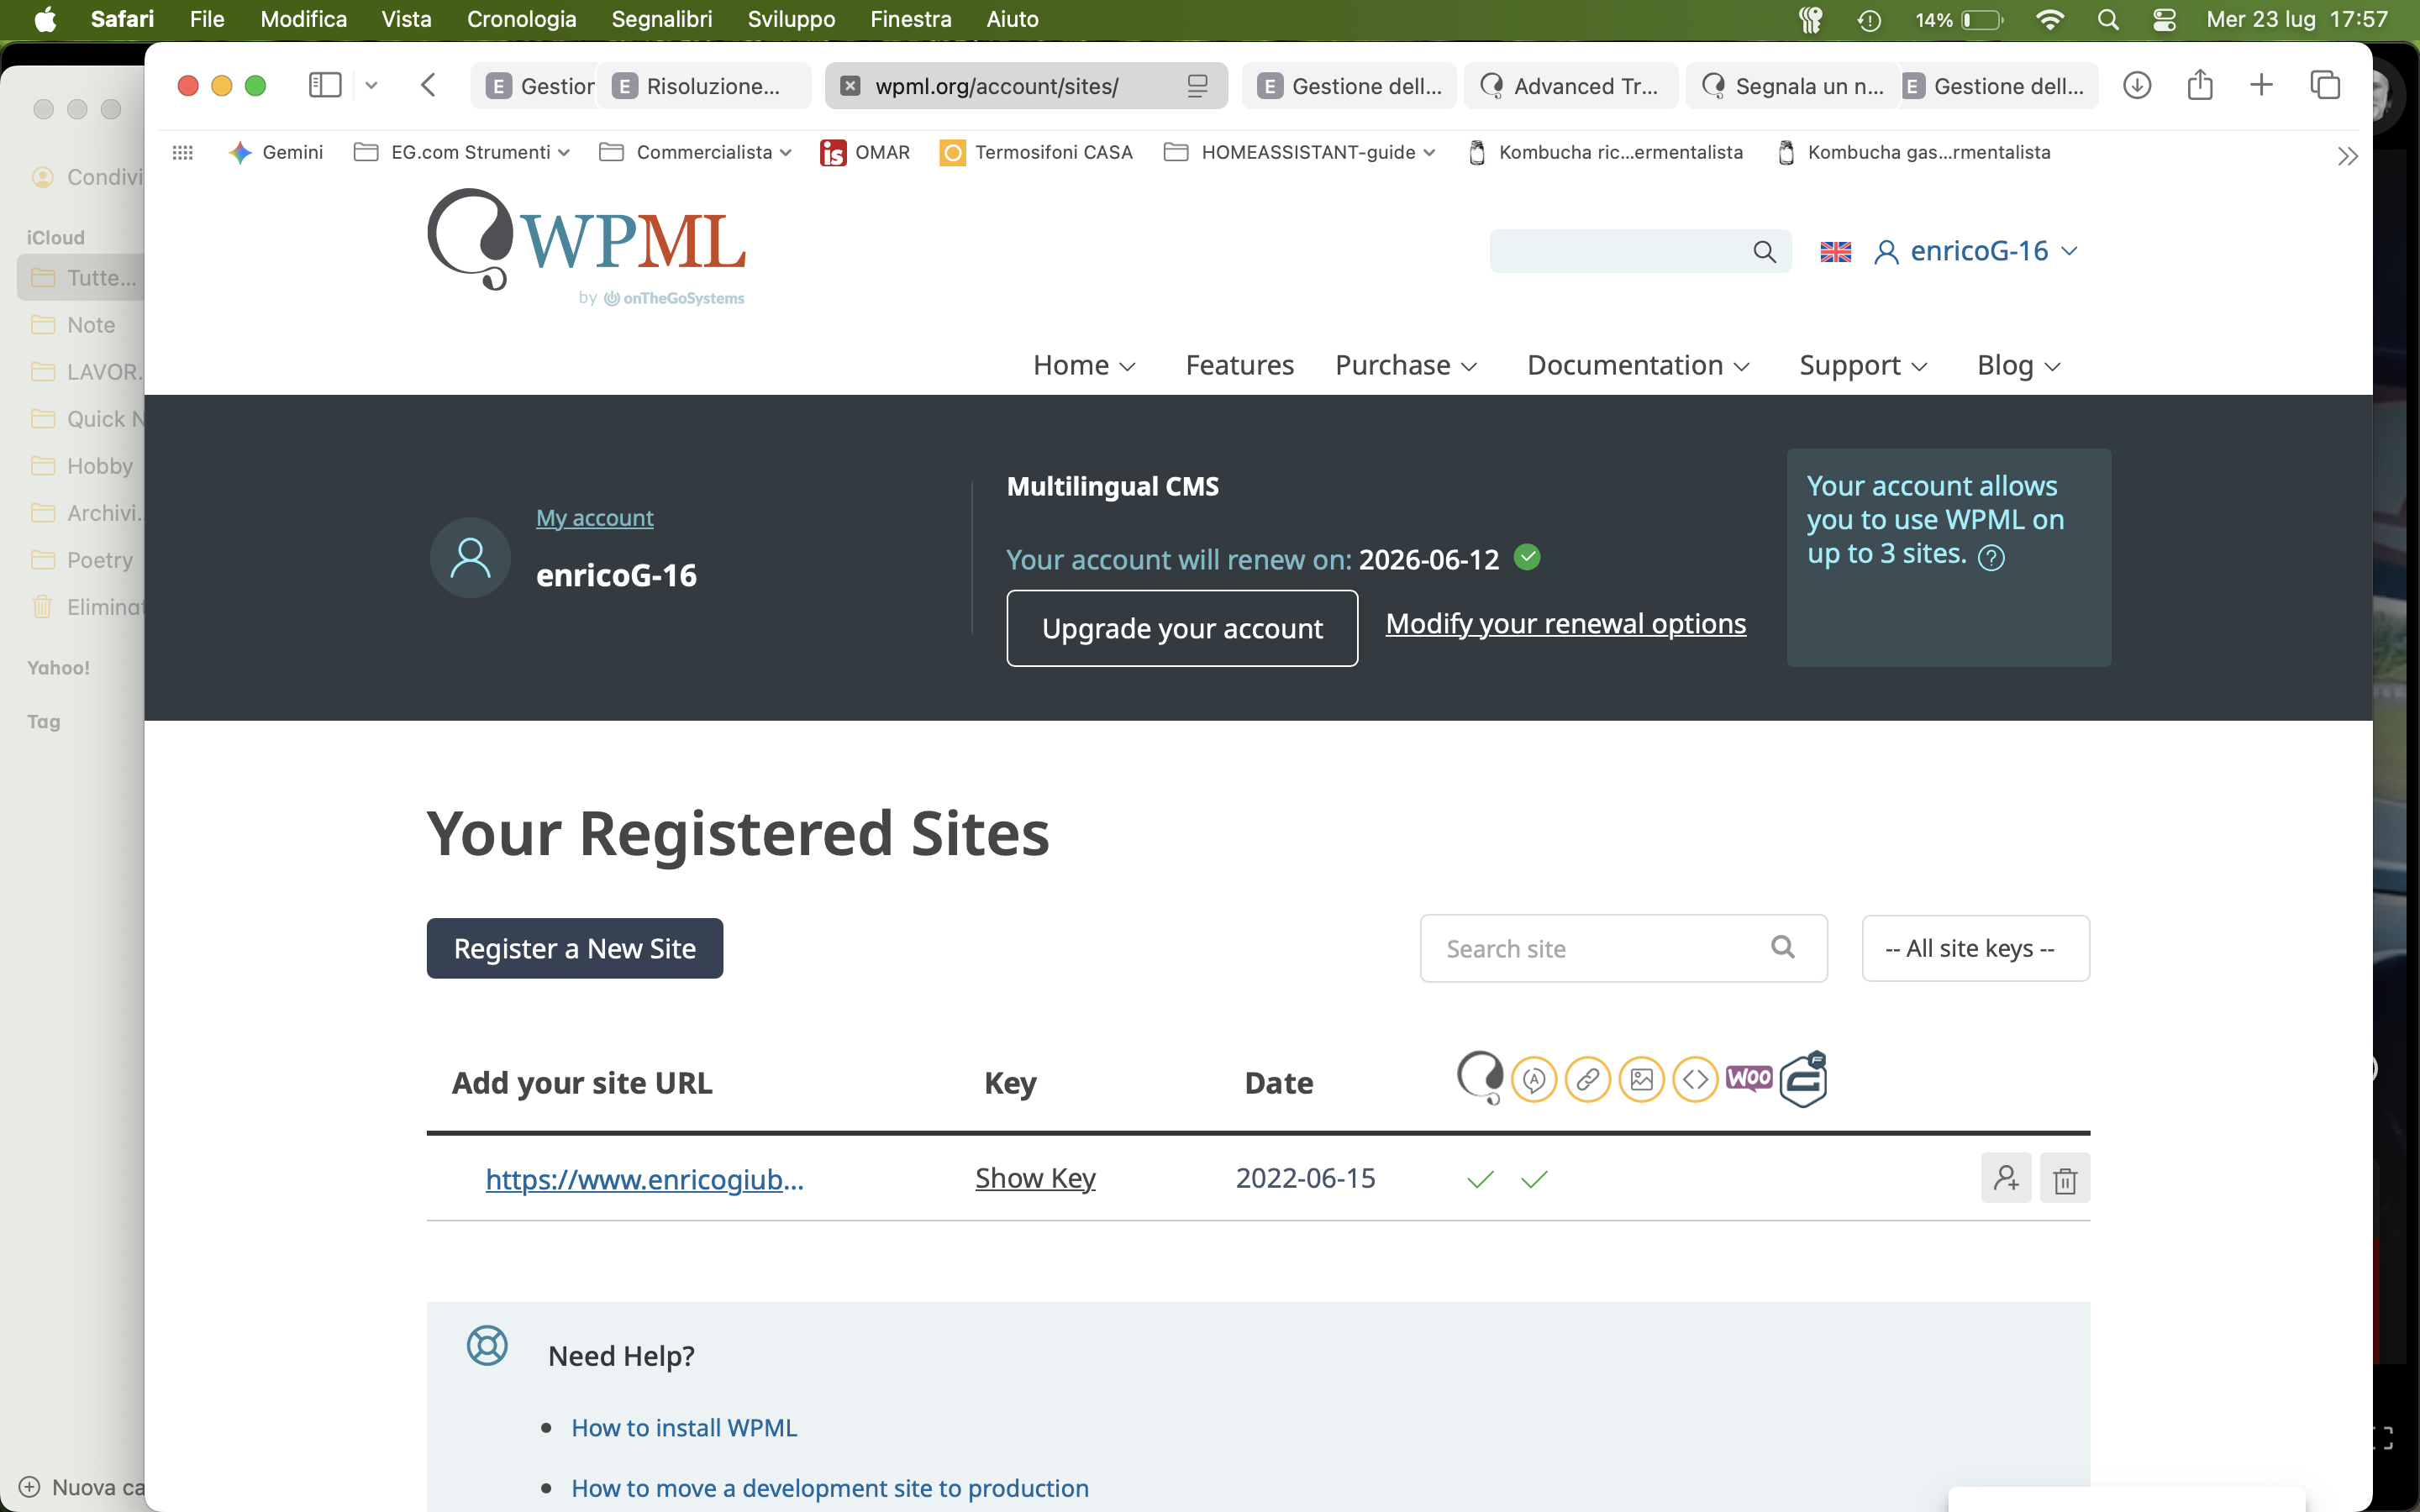The width and height of the screenshot is (2420, 1512).
Task: Open Modify your renewal options link
Action: click(x=1566, y=623)
